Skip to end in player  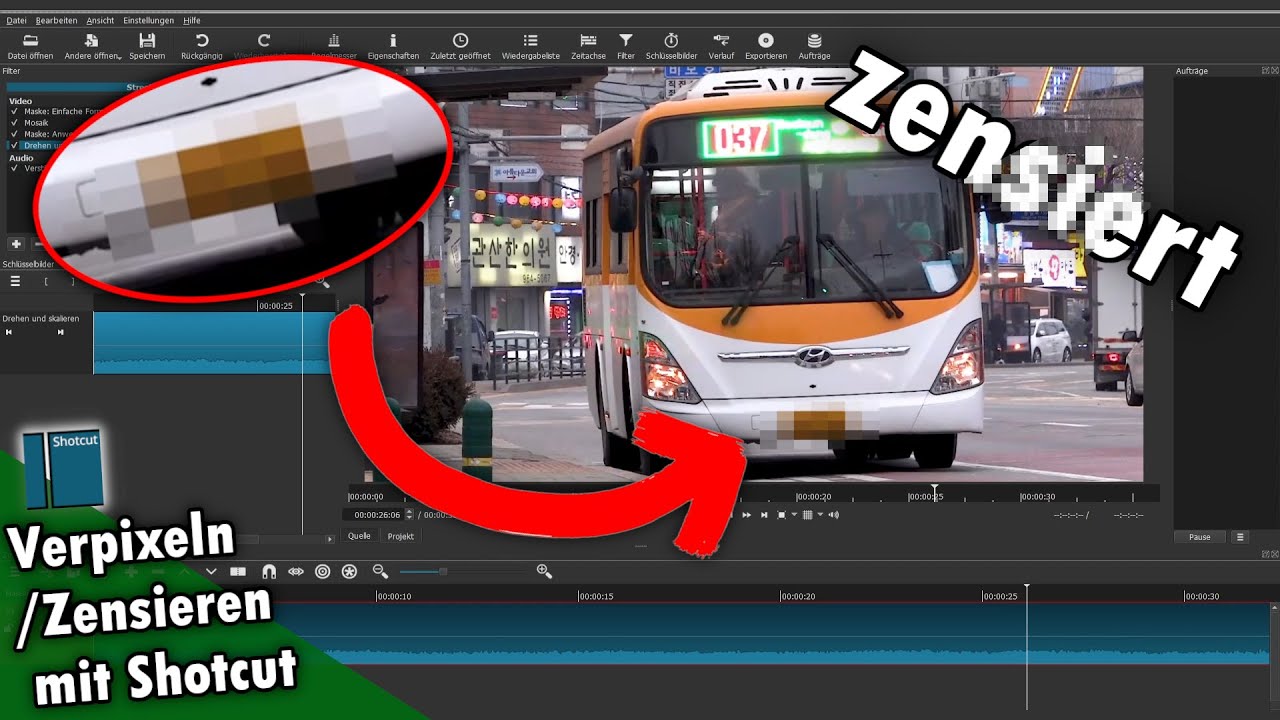point(764,515)
